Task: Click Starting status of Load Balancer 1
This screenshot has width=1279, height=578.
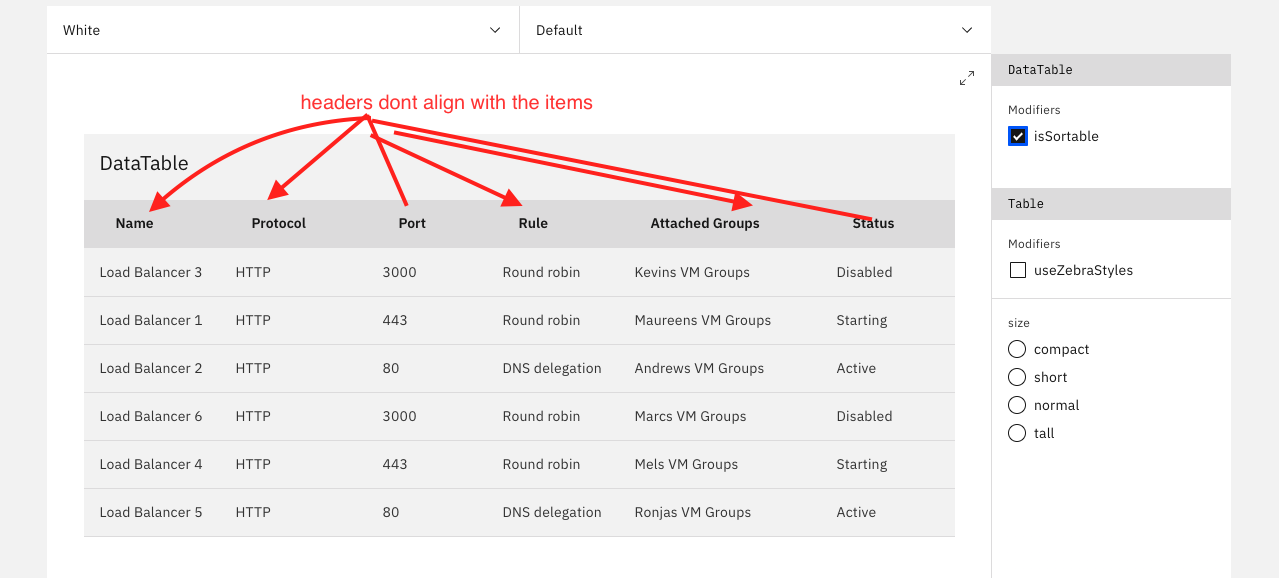Action: tap(862, 320)
